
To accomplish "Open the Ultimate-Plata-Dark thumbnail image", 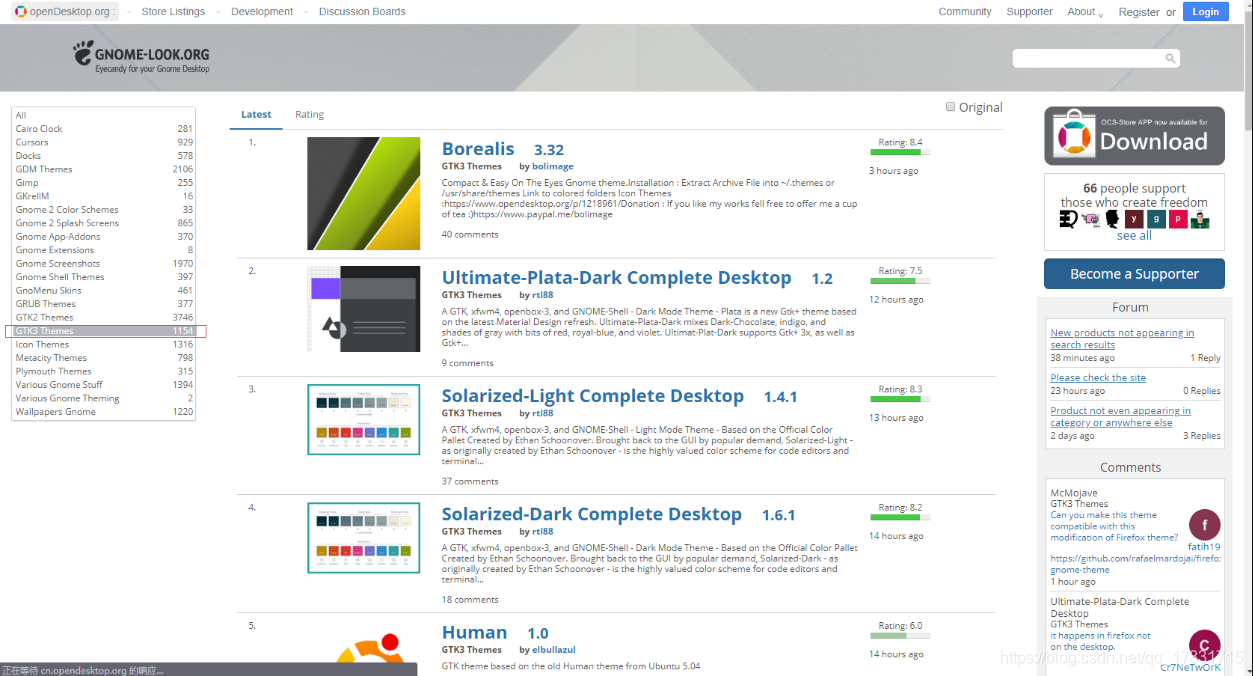I will pos(364,308).
